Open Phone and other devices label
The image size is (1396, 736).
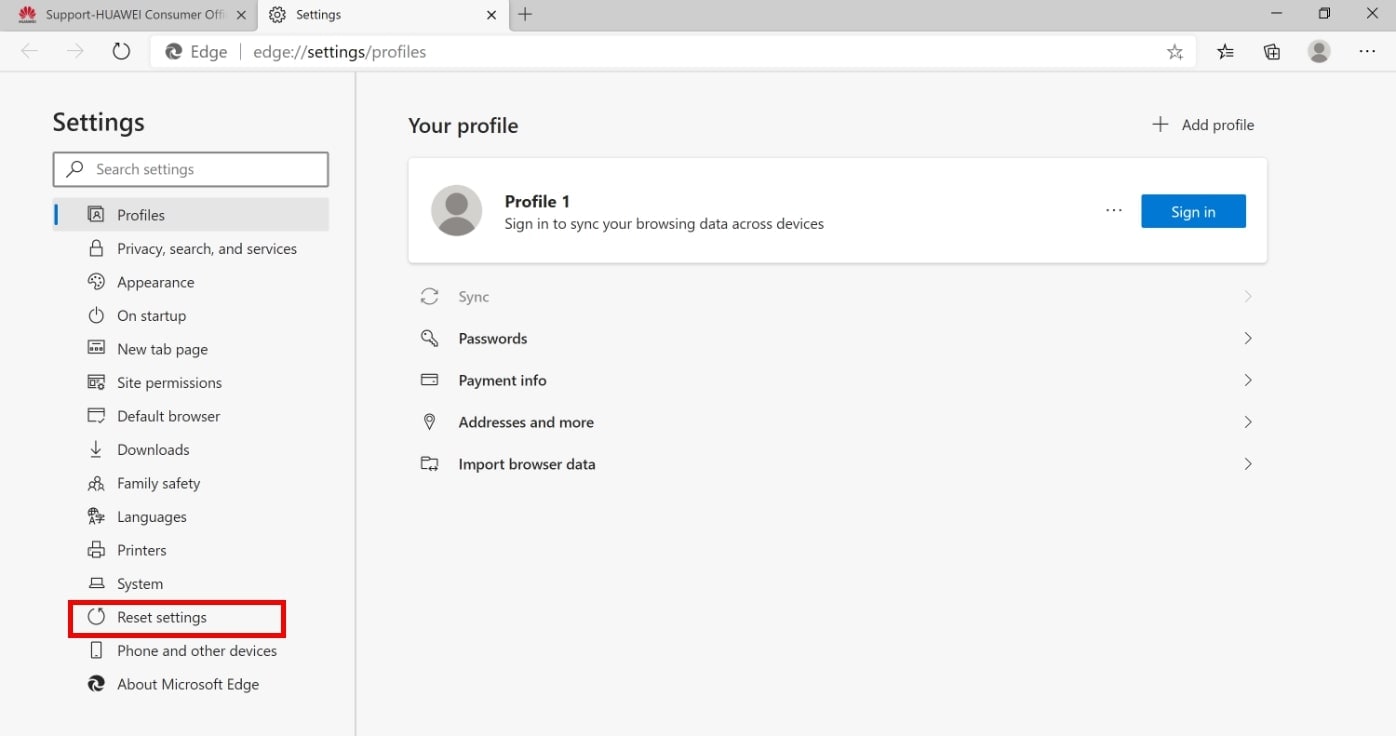click(197, 650)
